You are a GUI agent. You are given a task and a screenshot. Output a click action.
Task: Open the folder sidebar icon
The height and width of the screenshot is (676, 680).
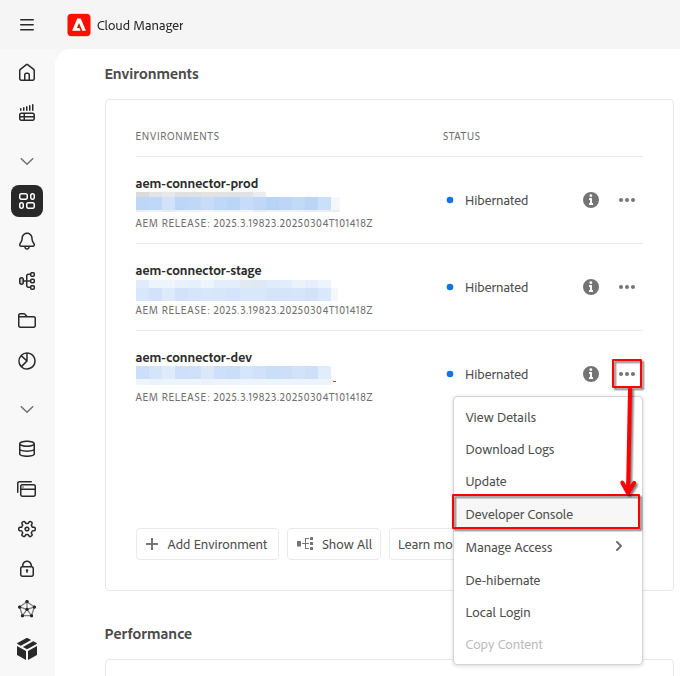coord(27,321)
